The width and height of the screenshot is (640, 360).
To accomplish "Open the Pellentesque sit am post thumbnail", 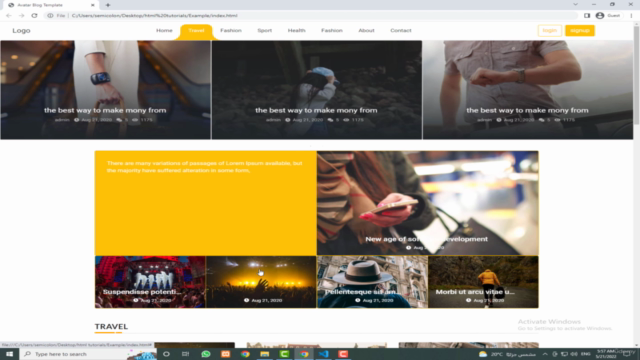I will pos(372,282).
